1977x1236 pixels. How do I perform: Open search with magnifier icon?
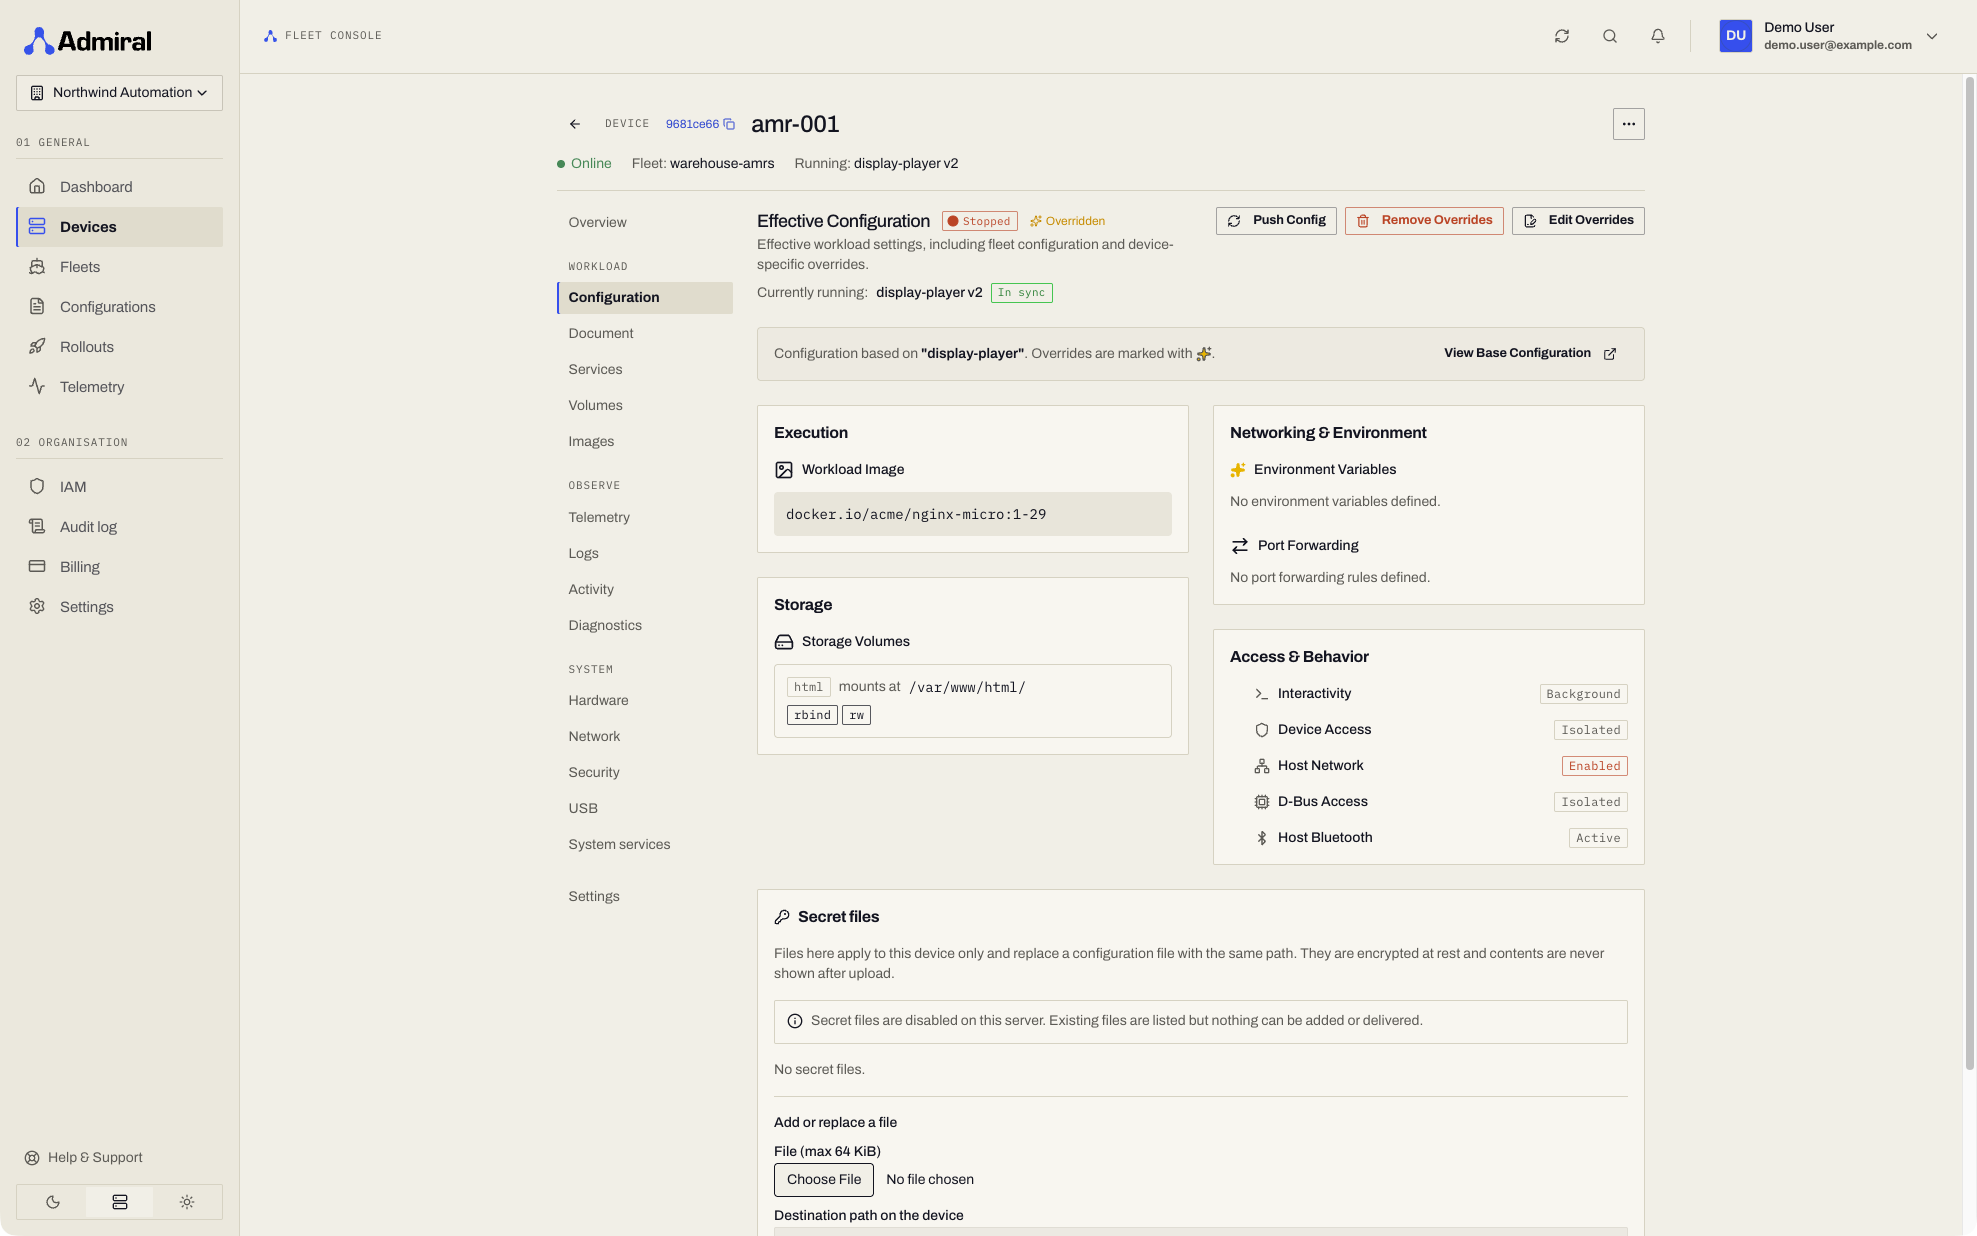point(1610,36)
